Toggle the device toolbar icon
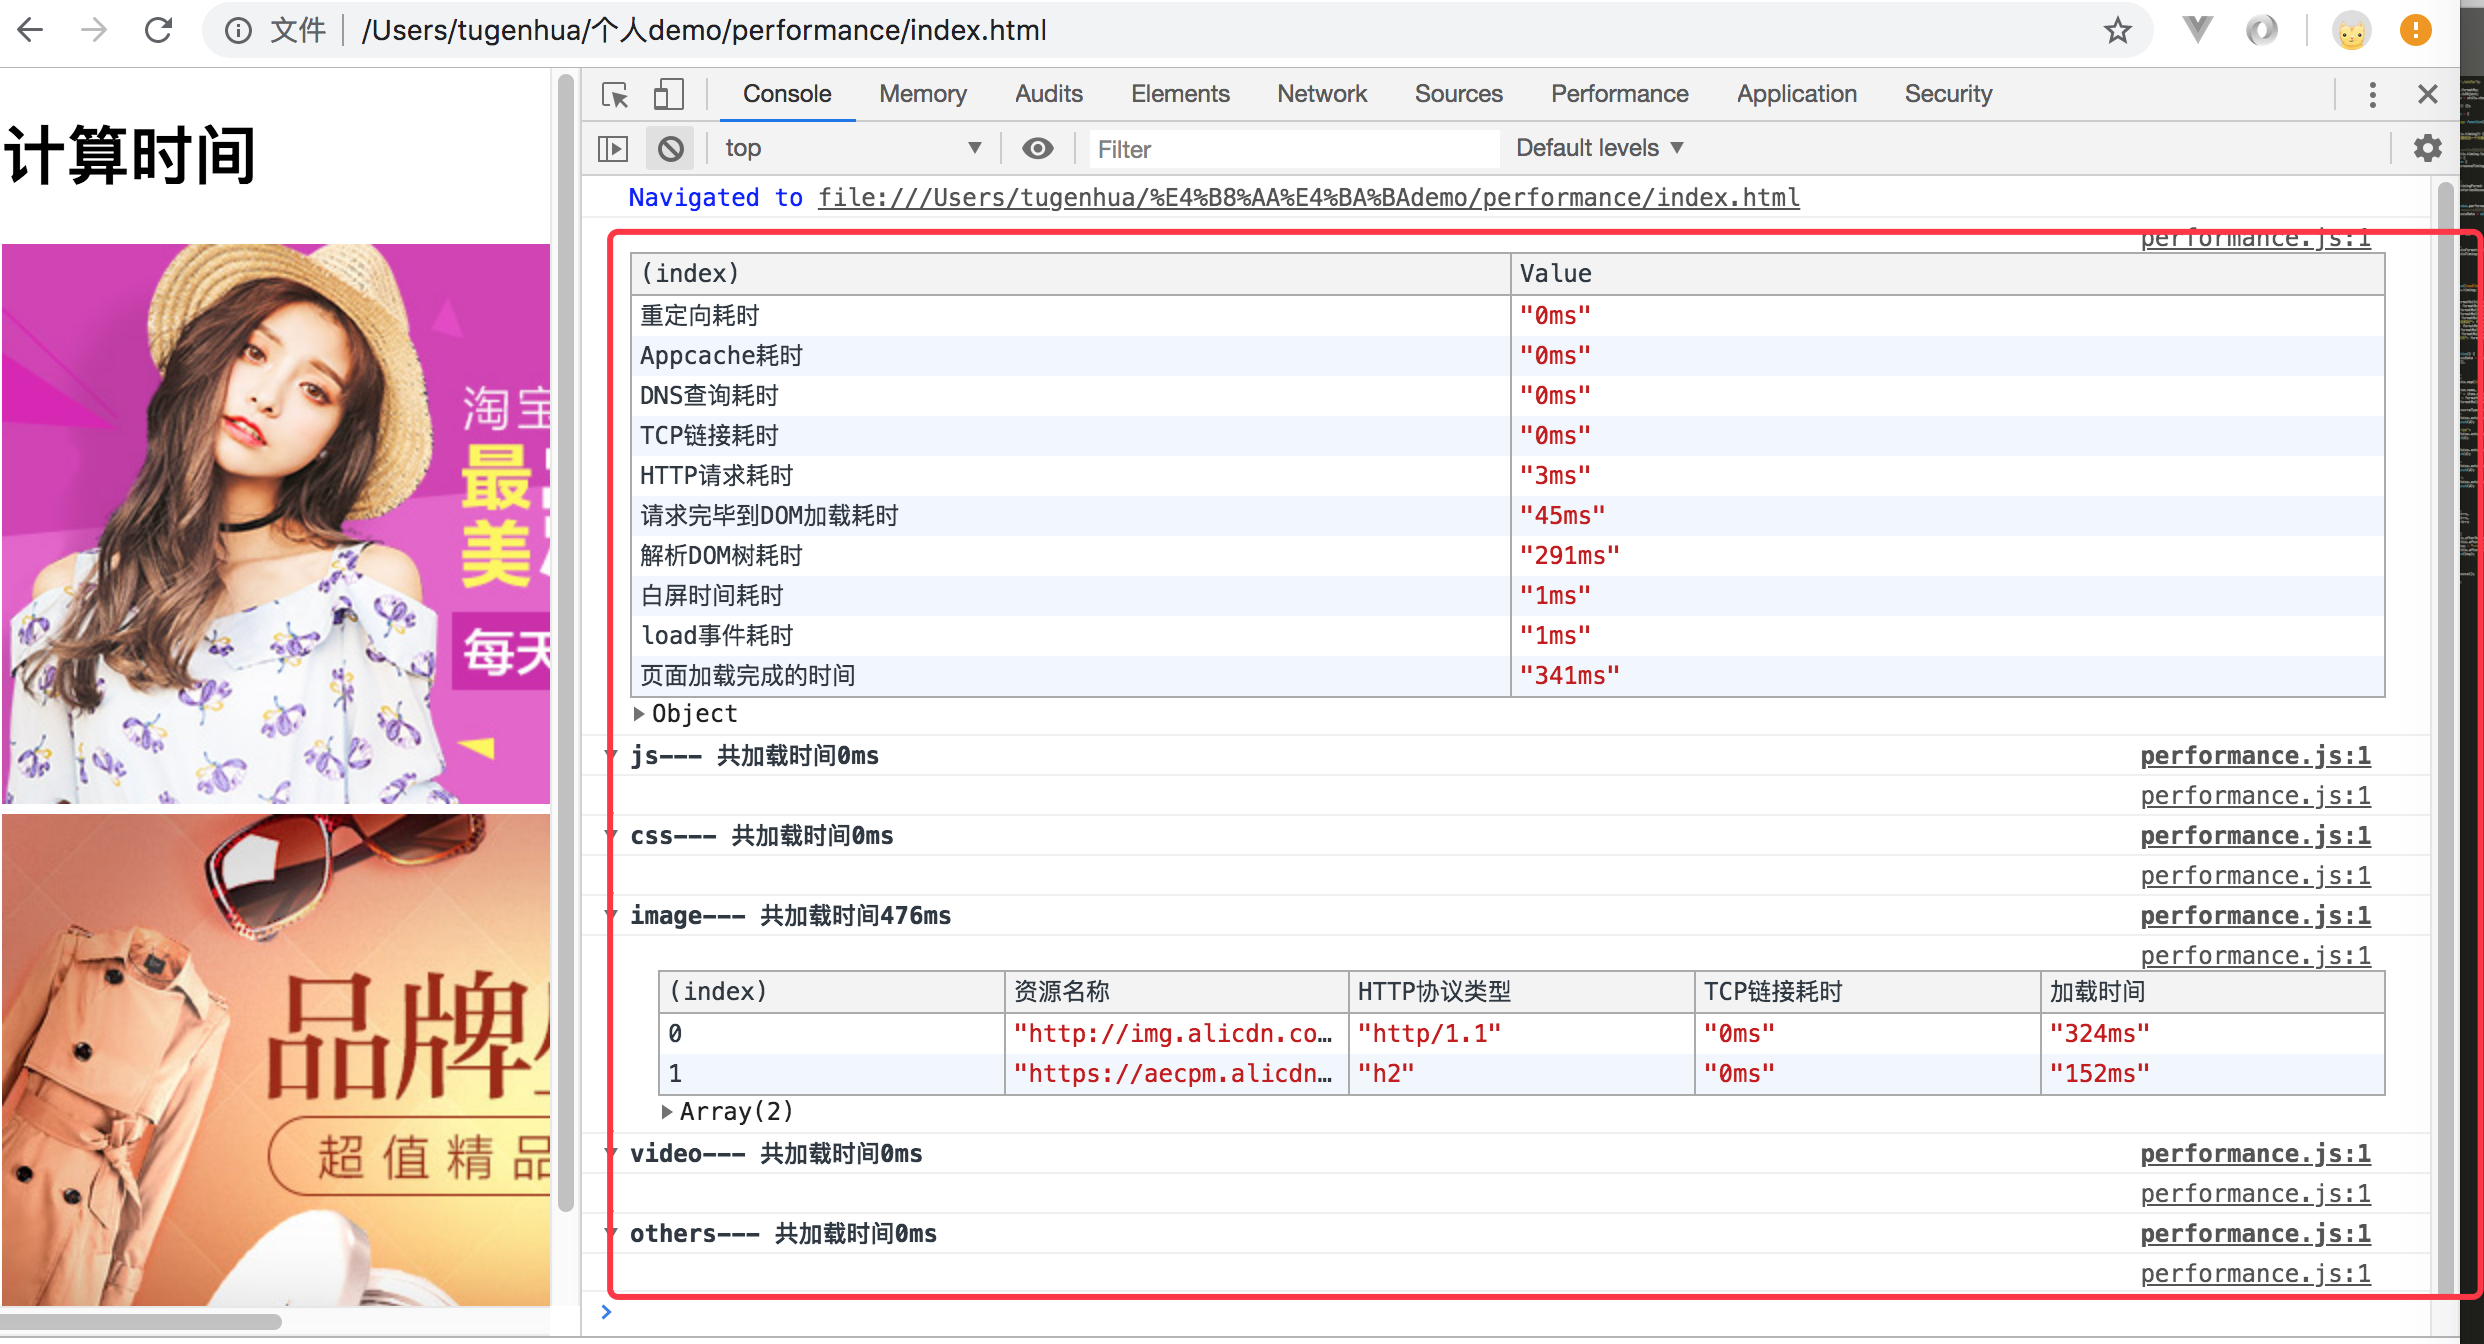Image resolution: width=2484 pixels, height=1344 pixels. (x=668, y=95)
